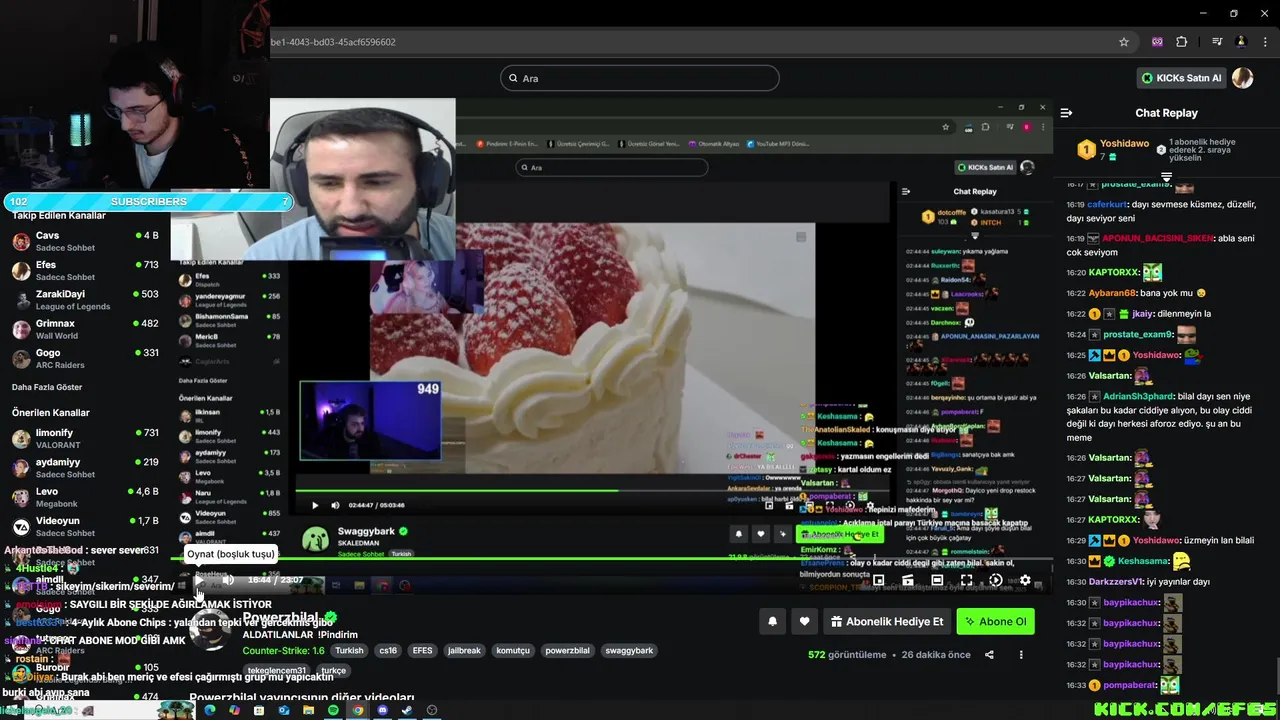Open Steam from taskbar
The width and height of the screenshot is (1280, 720).
pos(407,710)
